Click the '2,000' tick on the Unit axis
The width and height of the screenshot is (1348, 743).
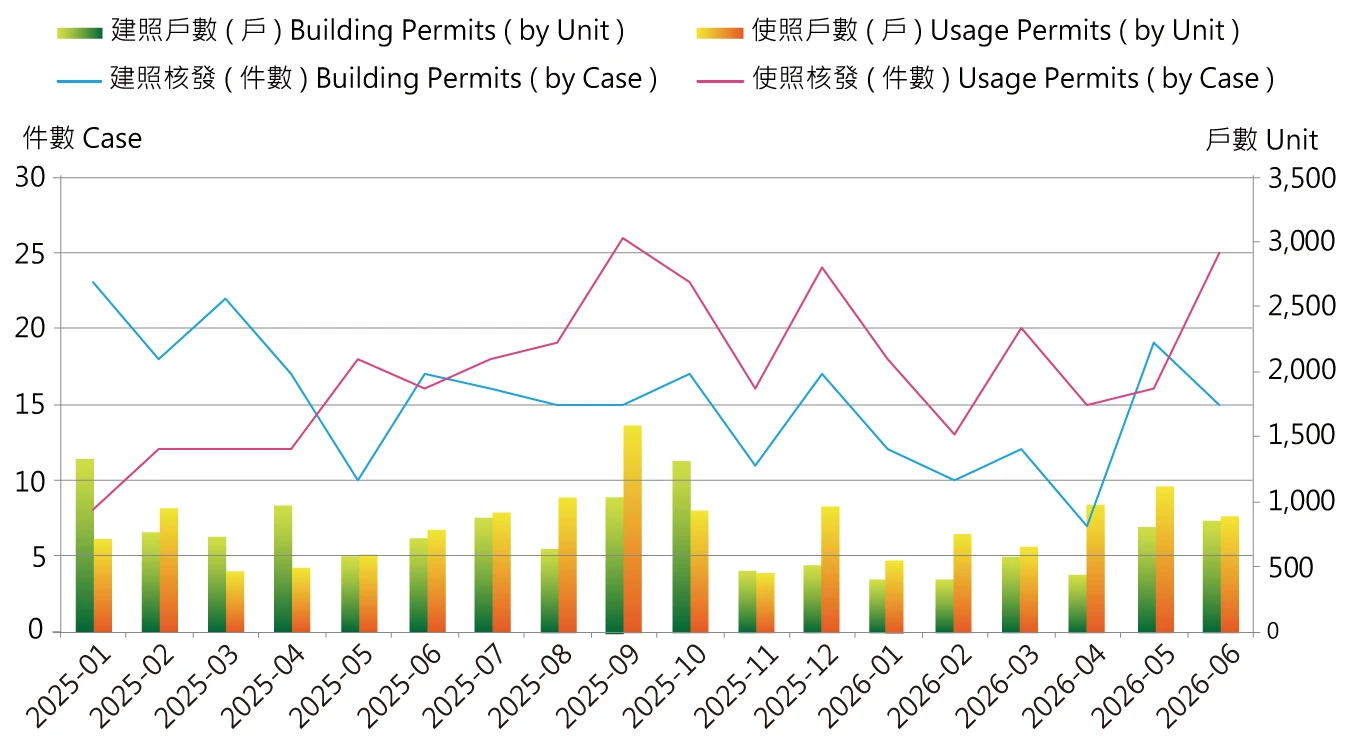(1301, 370)
